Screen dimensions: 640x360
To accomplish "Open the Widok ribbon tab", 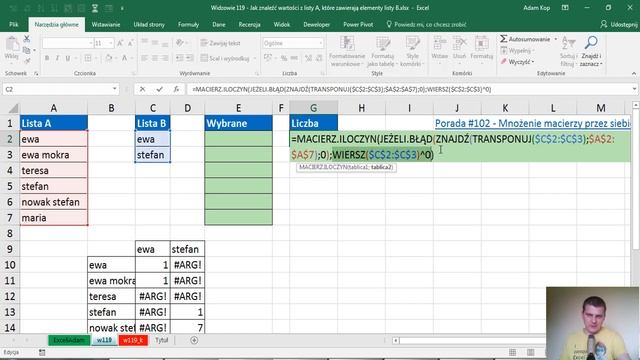I will pos(282,24).
